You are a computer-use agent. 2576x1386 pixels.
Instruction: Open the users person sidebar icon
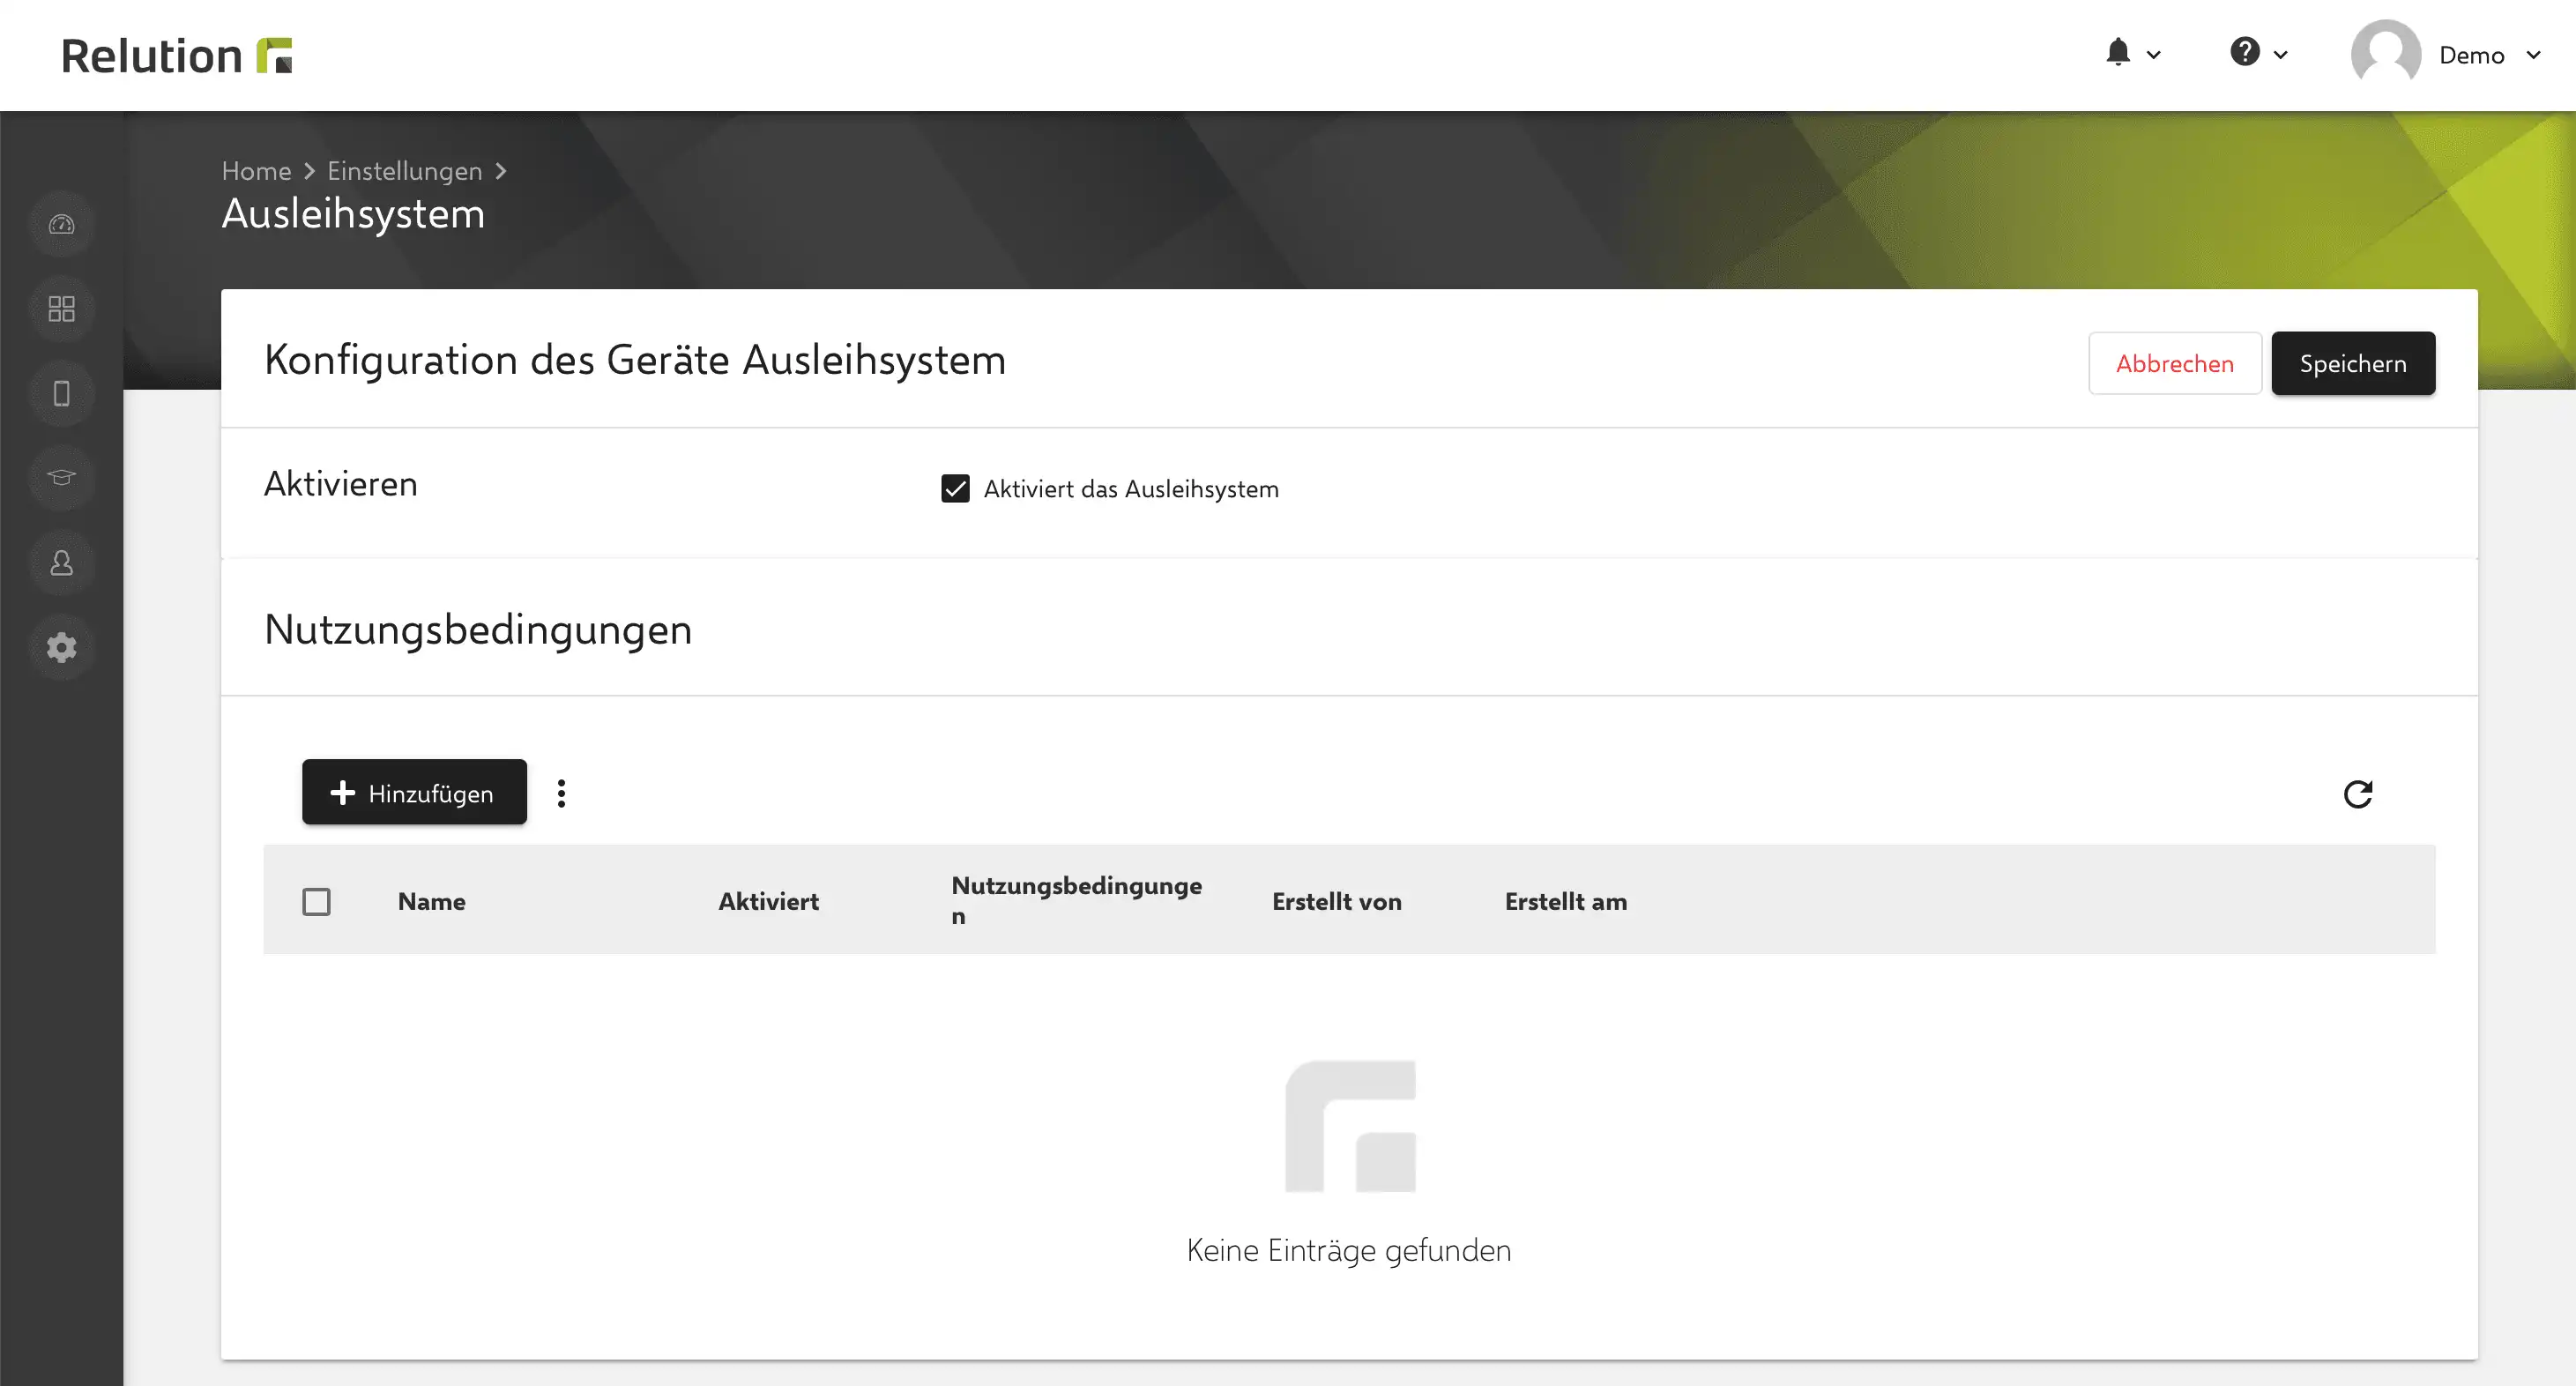(x=61, y=563)
